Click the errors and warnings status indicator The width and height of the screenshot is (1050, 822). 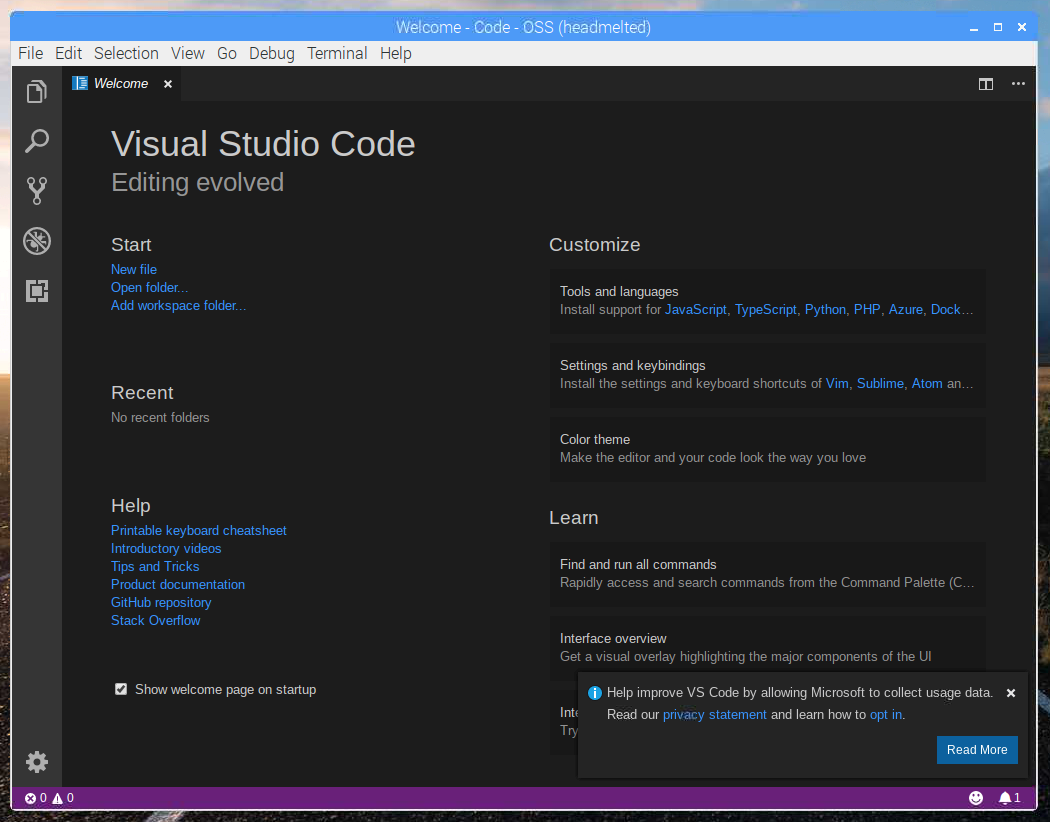point(50,798)
